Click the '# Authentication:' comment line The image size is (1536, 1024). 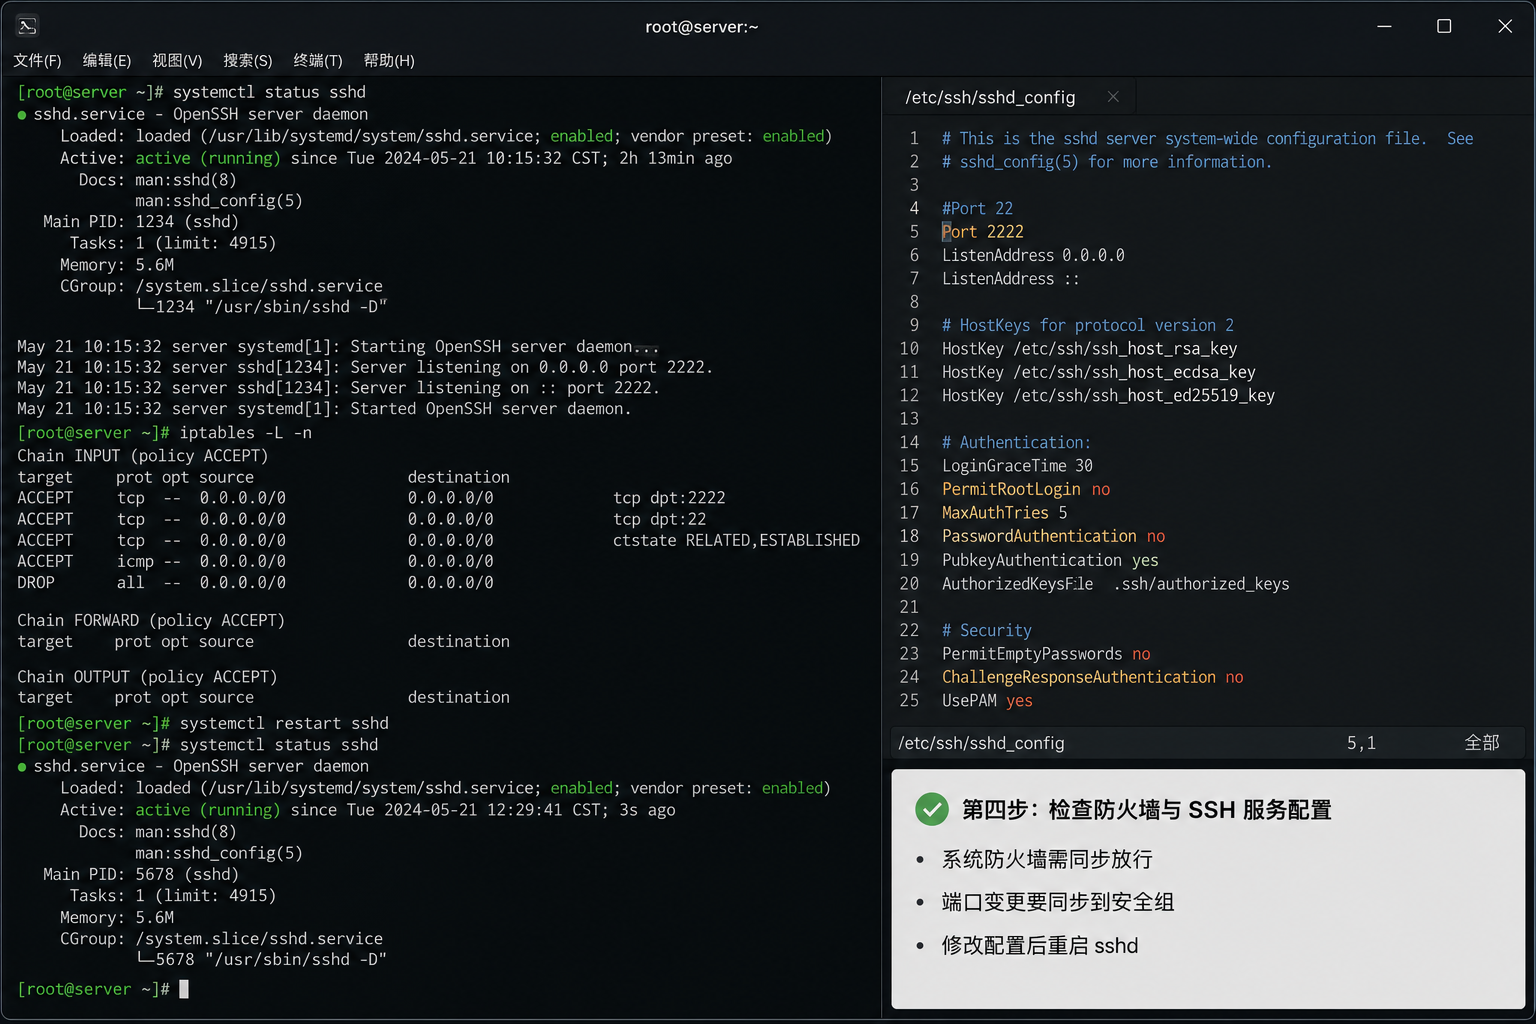(x=1016, y=442)
